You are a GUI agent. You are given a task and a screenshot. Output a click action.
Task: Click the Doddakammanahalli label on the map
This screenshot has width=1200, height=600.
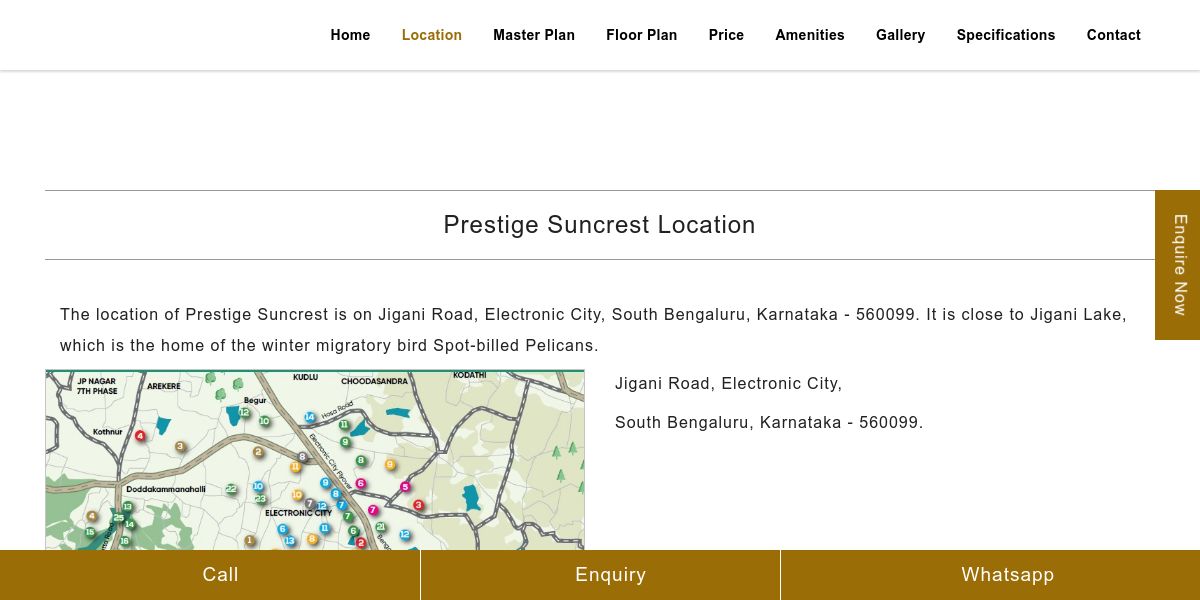point(166,489)
